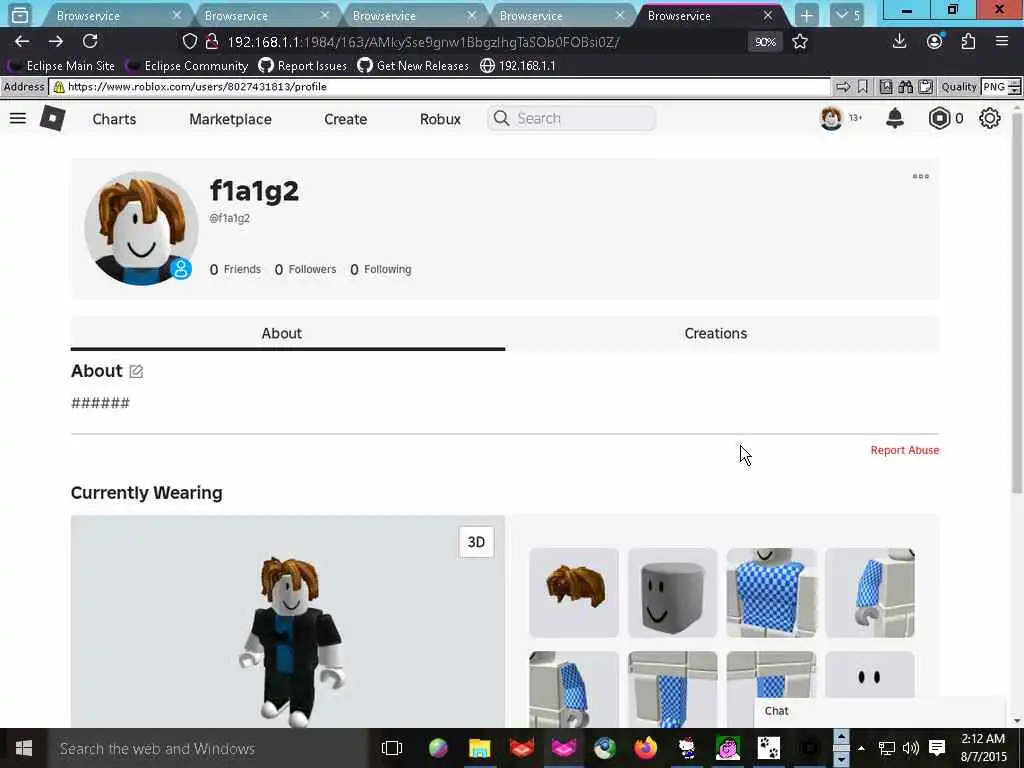Open the Windows Action Center notifications
The height and width of the screenshot is (768, 1024).
point(937,748)
